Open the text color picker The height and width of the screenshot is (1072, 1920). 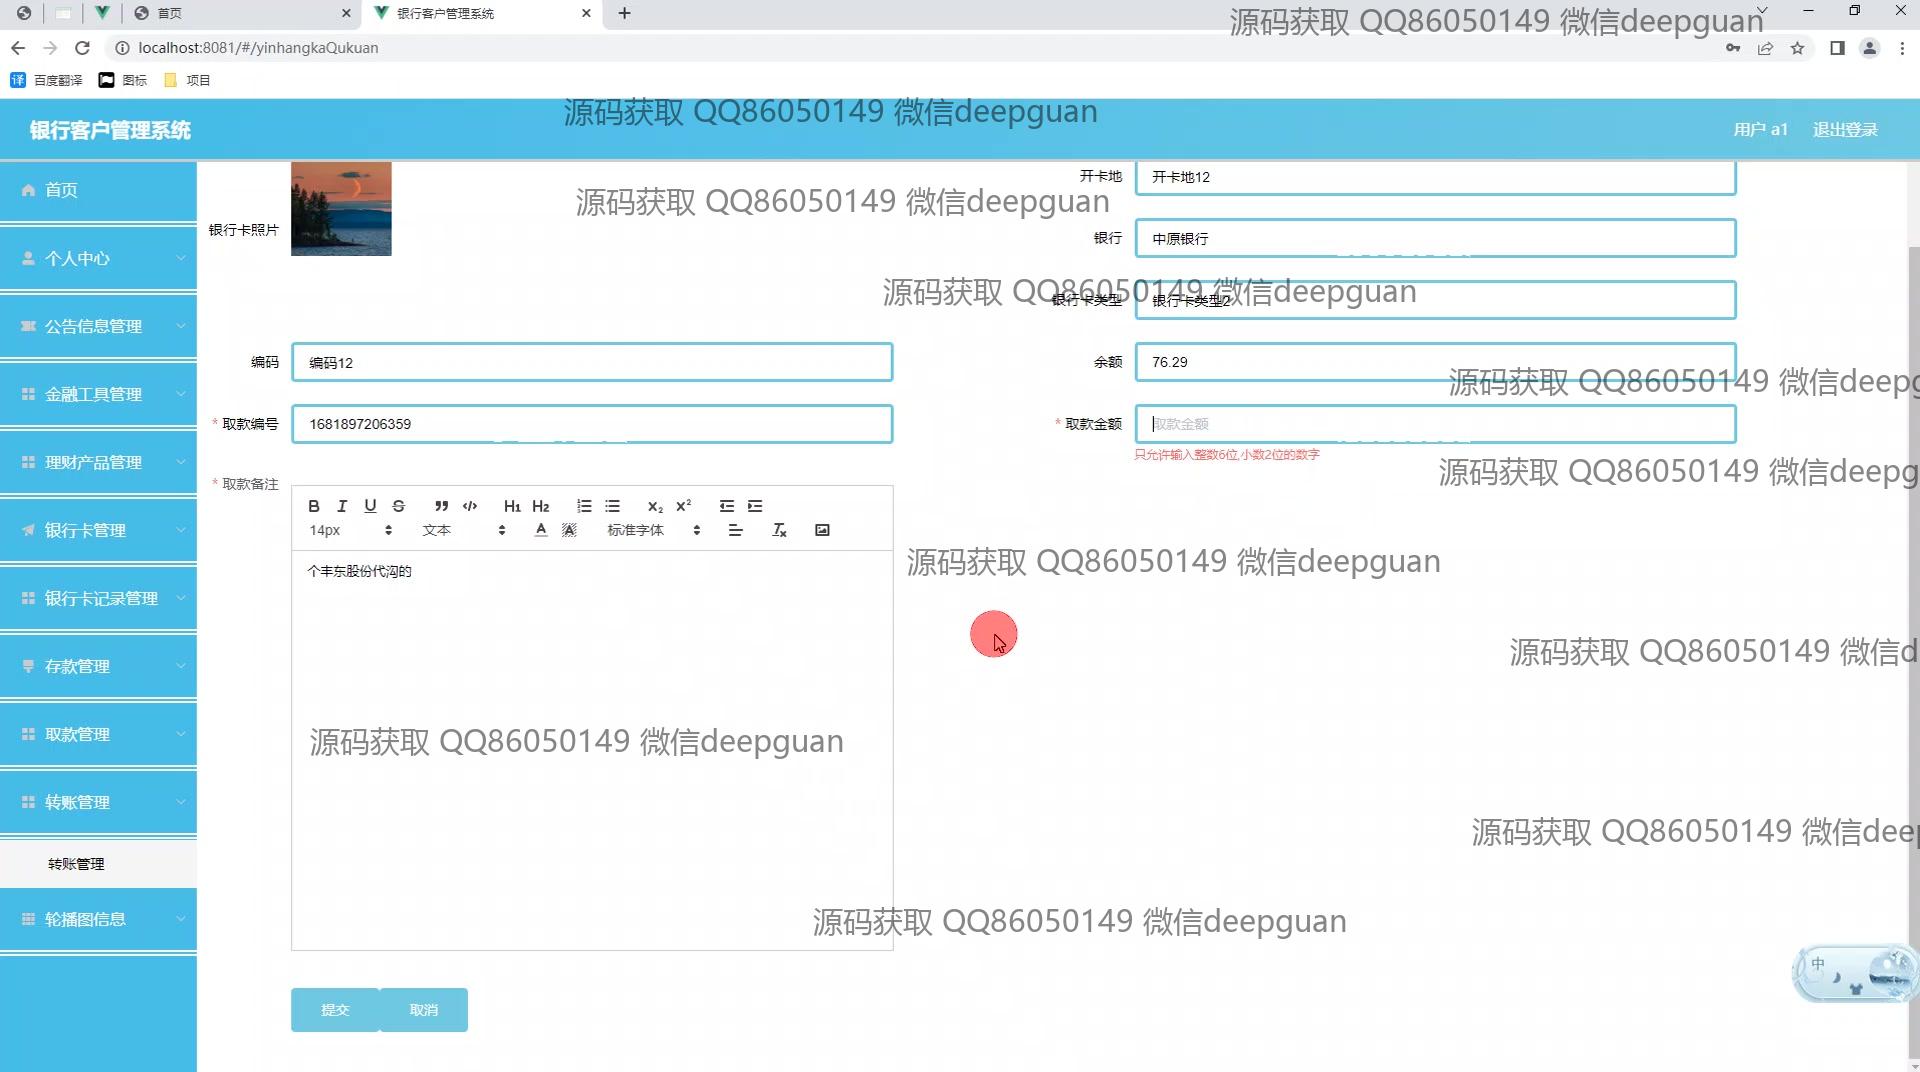[541, 530]
